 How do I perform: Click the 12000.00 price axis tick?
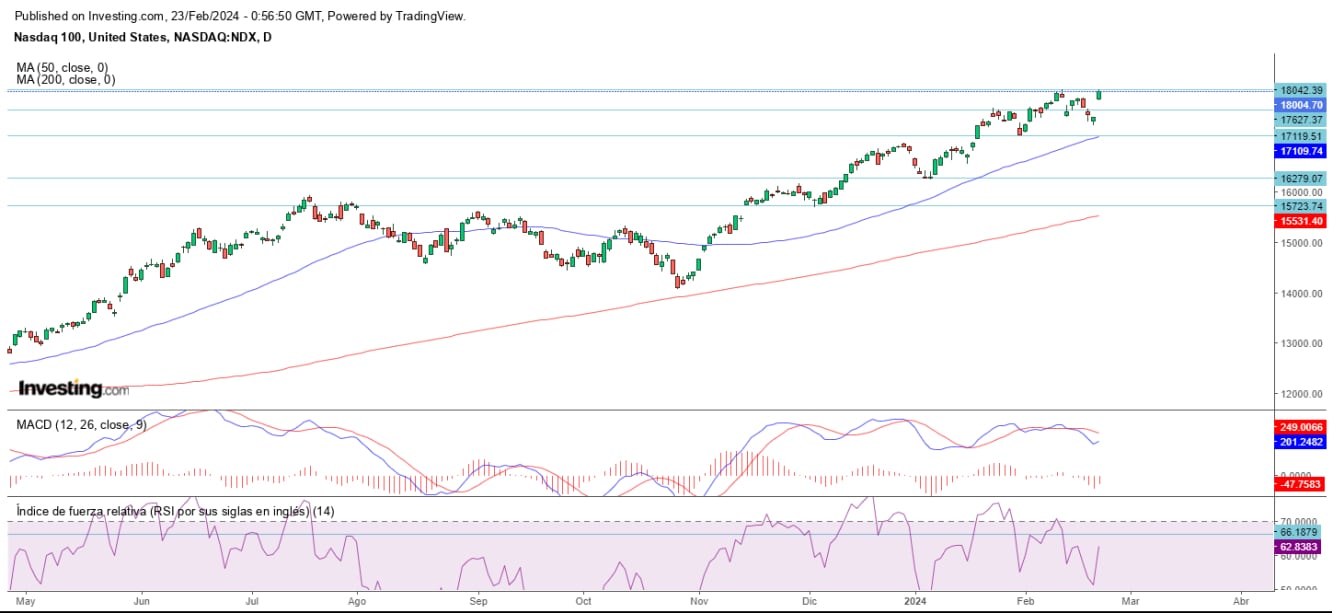(1300, 394)
